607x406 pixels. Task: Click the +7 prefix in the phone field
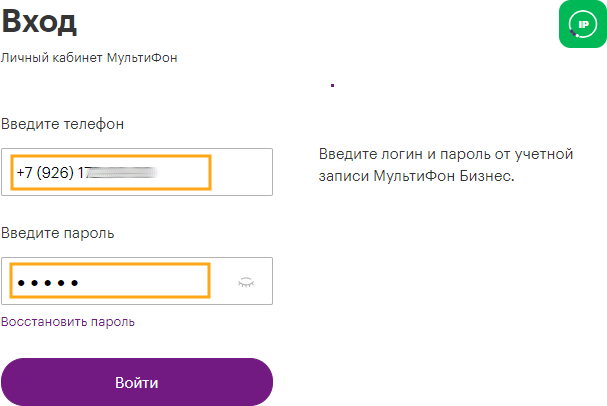[24, 173]
